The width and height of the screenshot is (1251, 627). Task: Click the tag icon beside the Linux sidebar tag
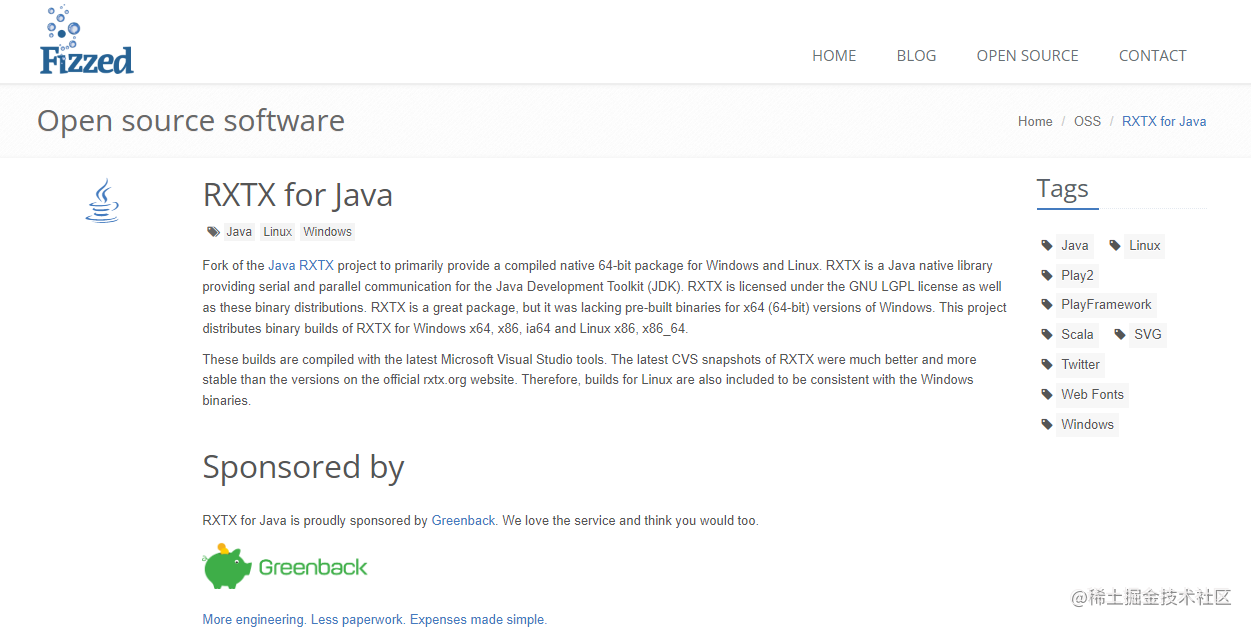click(x=1115, y=245)
